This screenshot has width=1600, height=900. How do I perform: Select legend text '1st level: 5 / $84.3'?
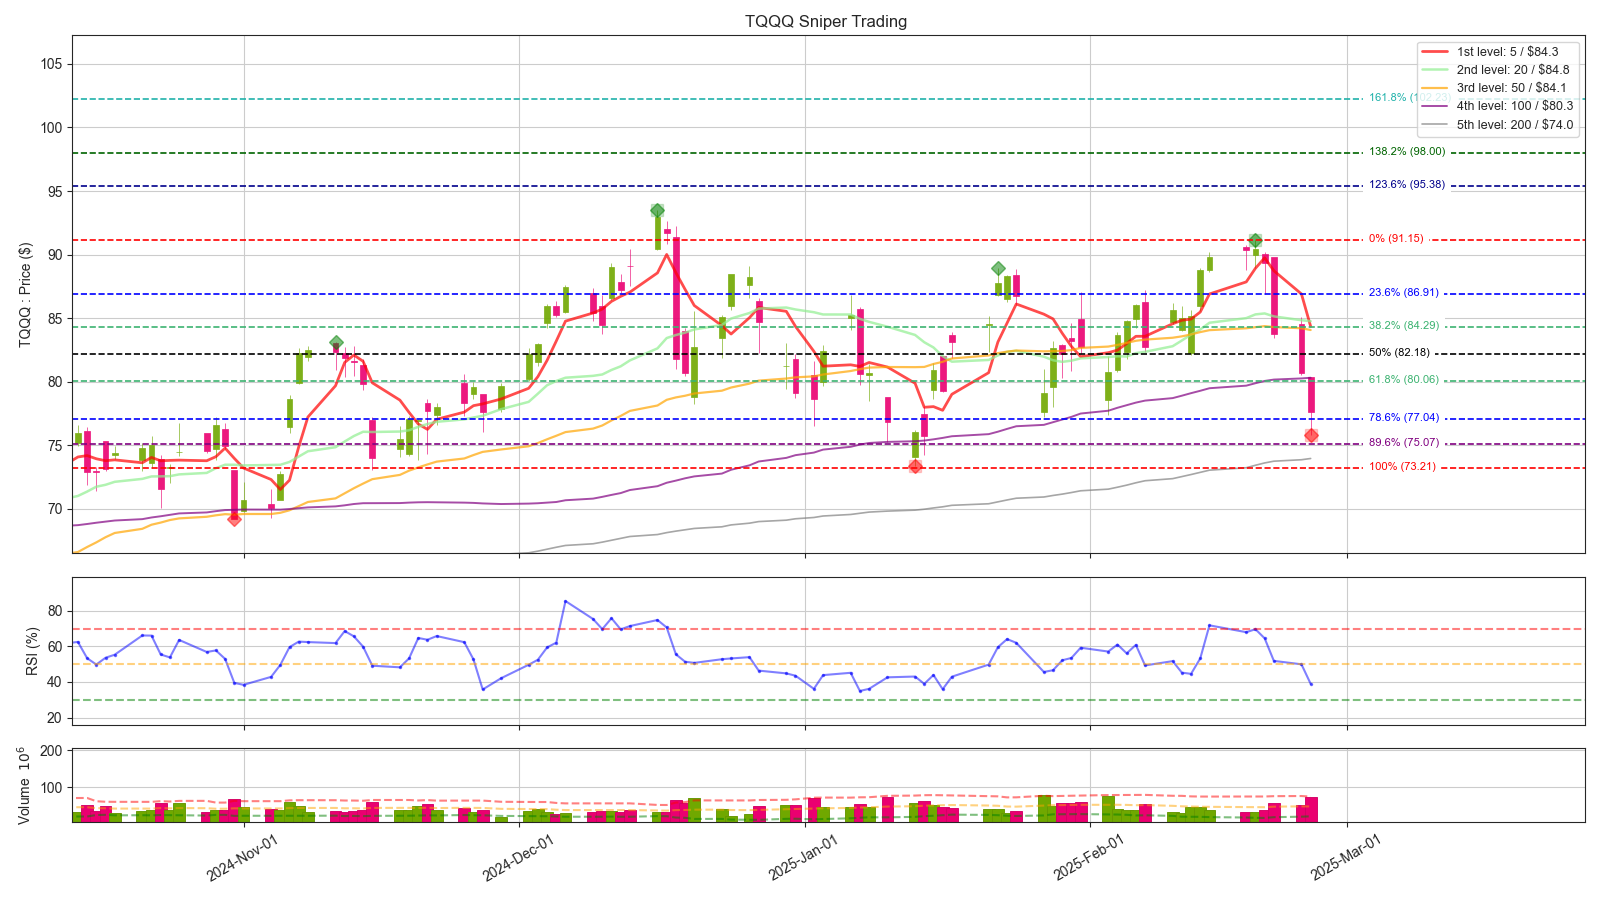(x=1507, y=52)
